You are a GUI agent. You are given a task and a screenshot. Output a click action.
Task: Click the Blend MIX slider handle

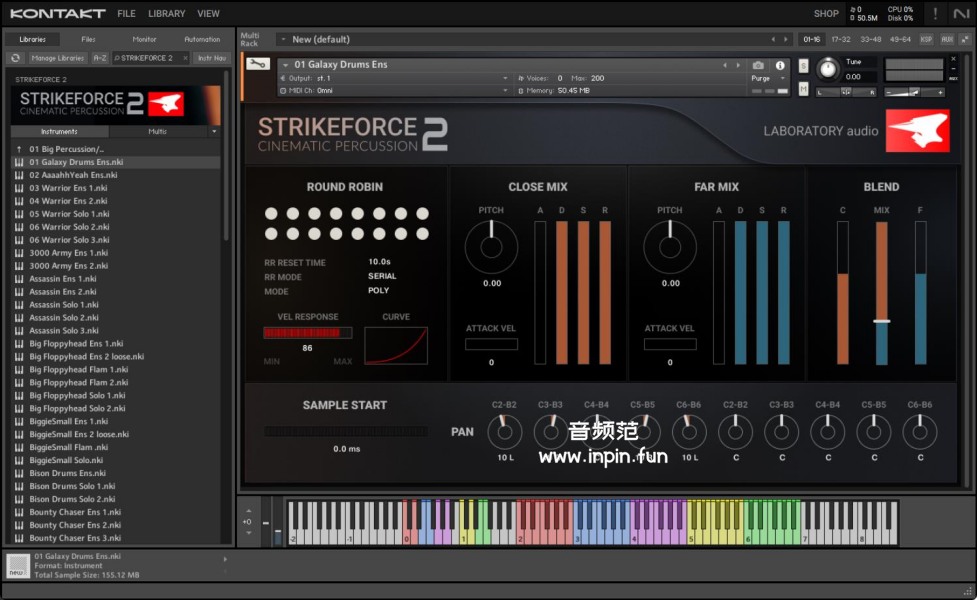coord(881,321)
